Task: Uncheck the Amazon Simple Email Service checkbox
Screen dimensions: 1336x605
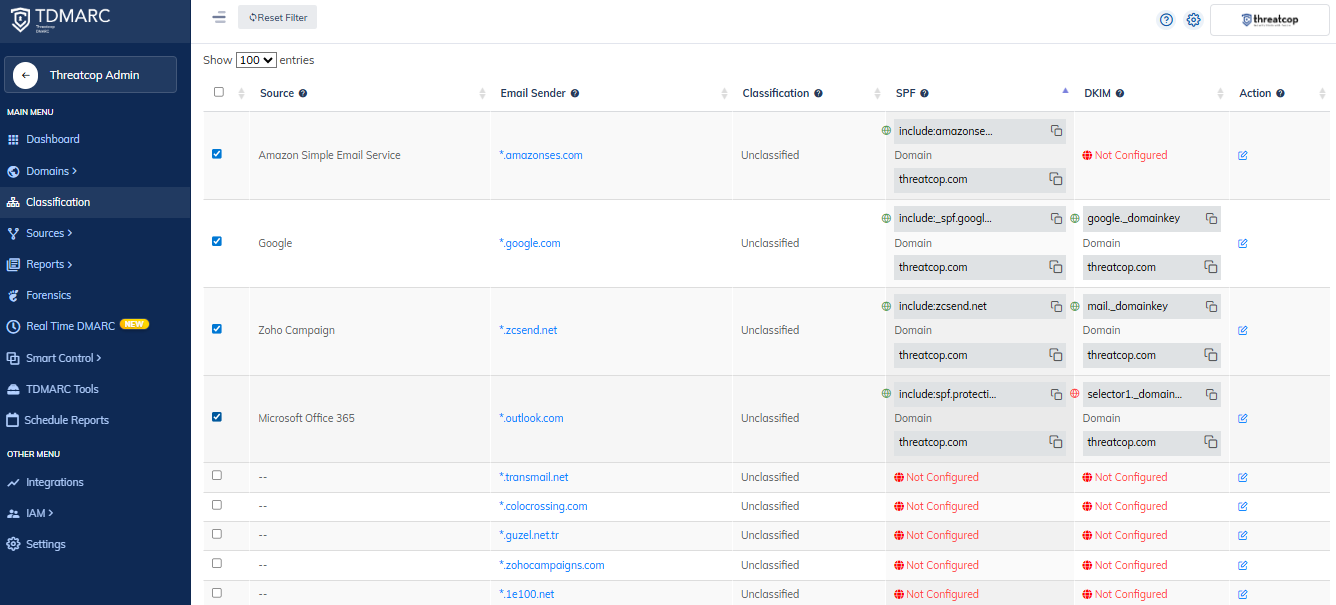Action: [217, 154]
